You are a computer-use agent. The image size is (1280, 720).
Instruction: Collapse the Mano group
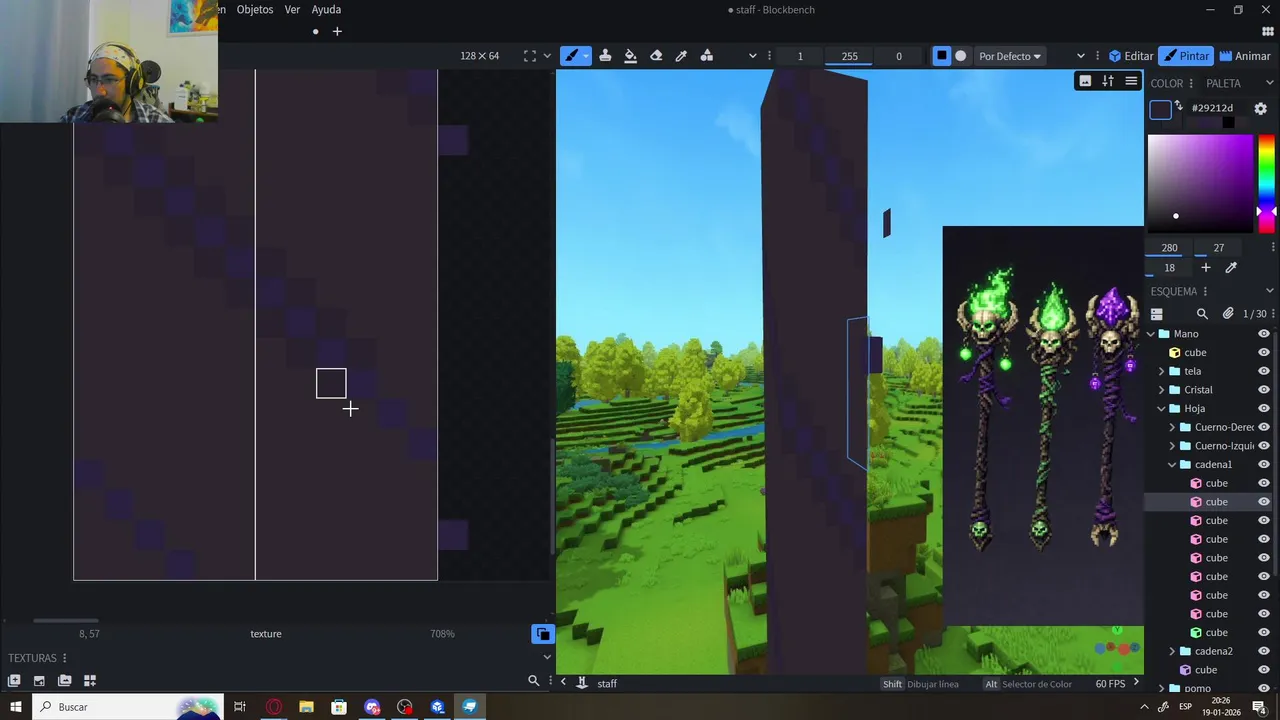click(1151, 334)
